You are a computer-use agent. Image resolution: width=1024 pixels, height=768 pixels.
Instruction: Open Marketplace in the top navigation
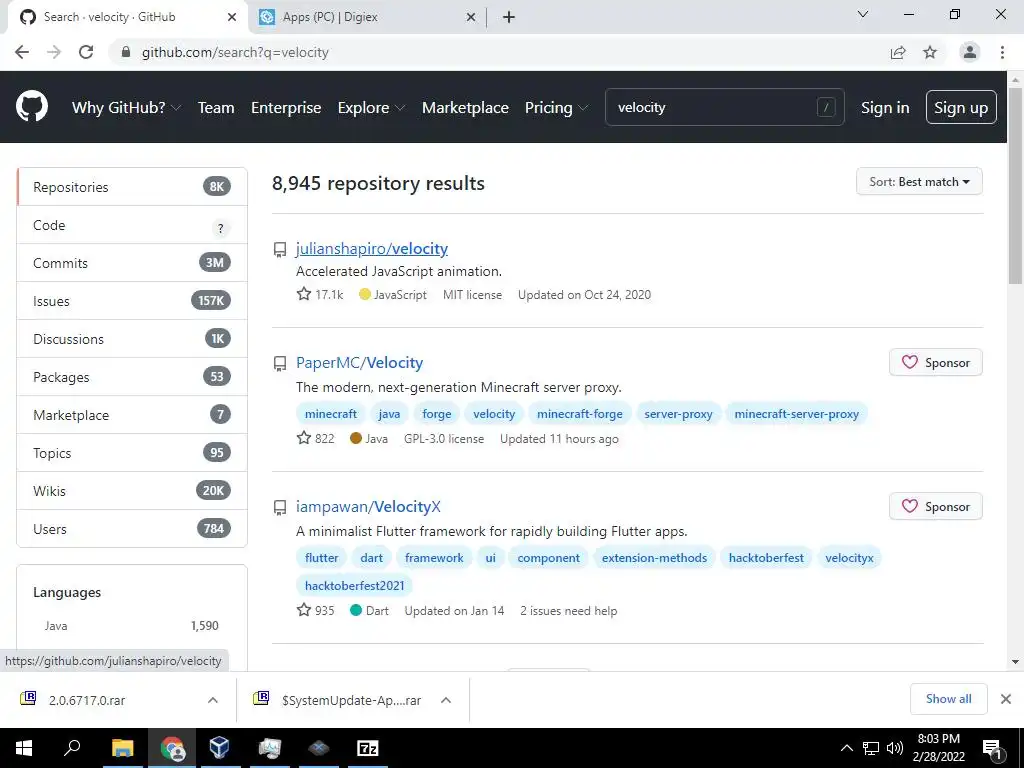[465, 107]
